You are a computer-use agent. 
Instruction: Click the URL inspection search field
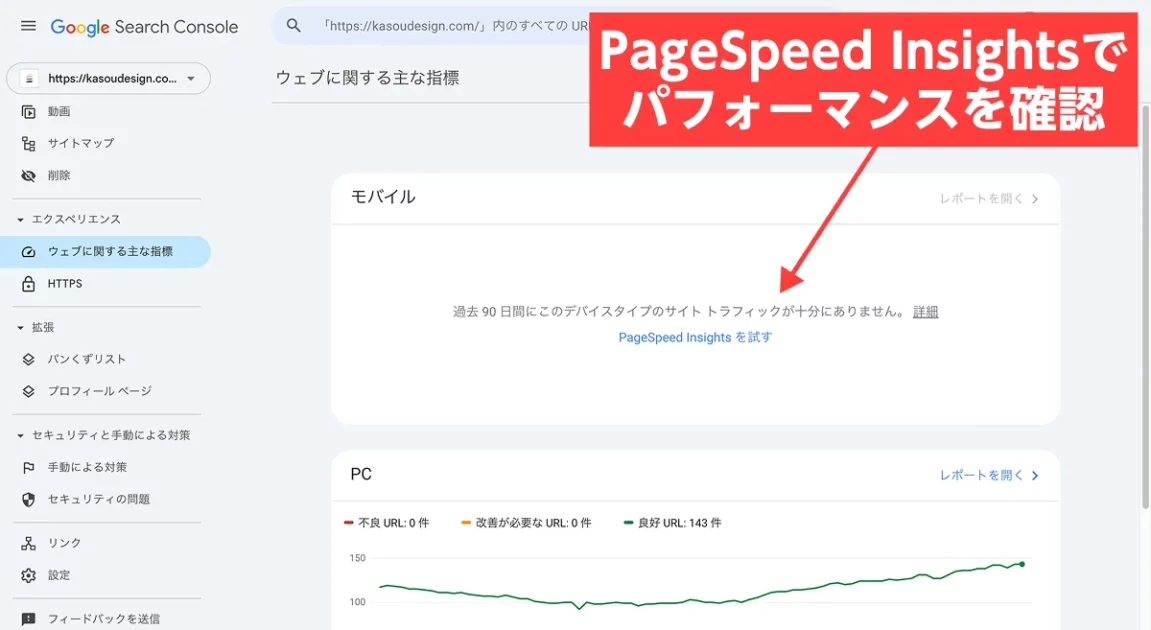(450, 26)
